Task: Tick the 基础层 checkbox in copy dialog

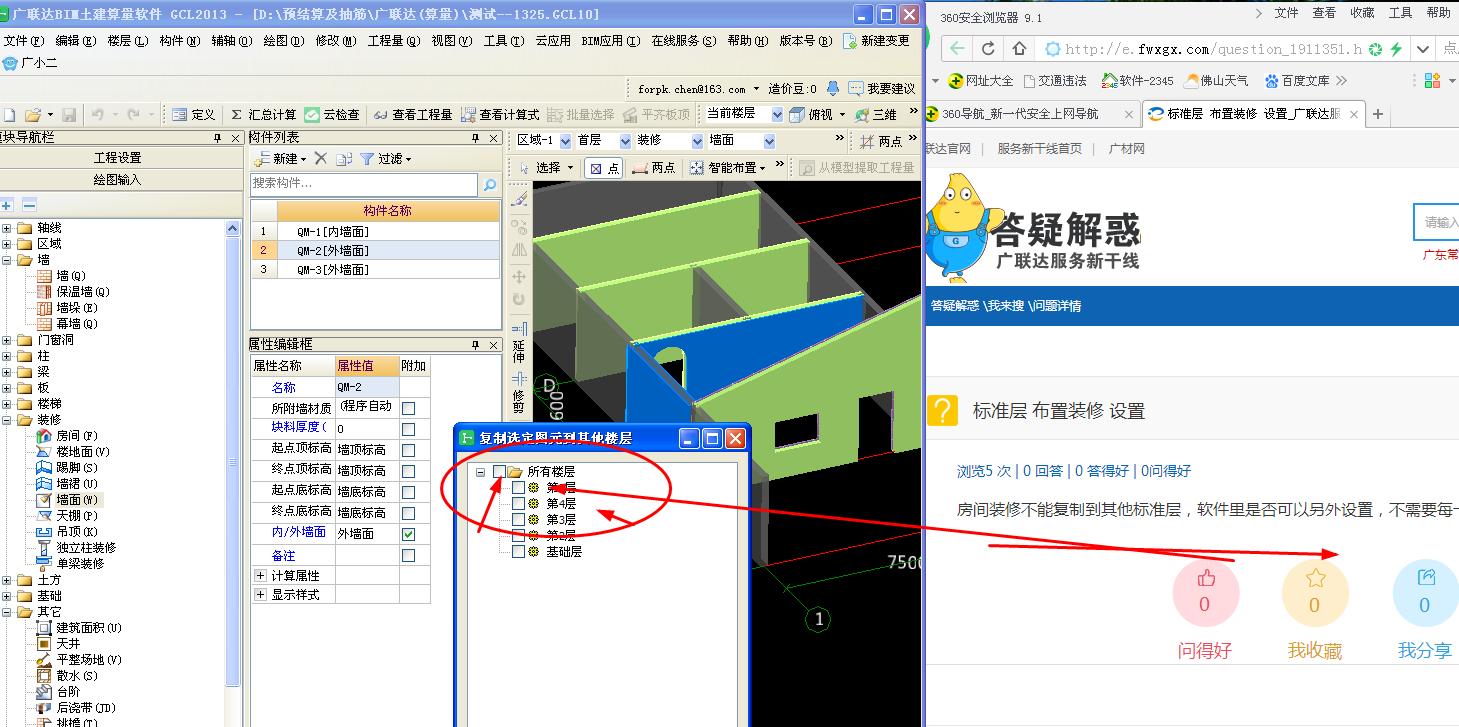Action: [x=518, y=552]
